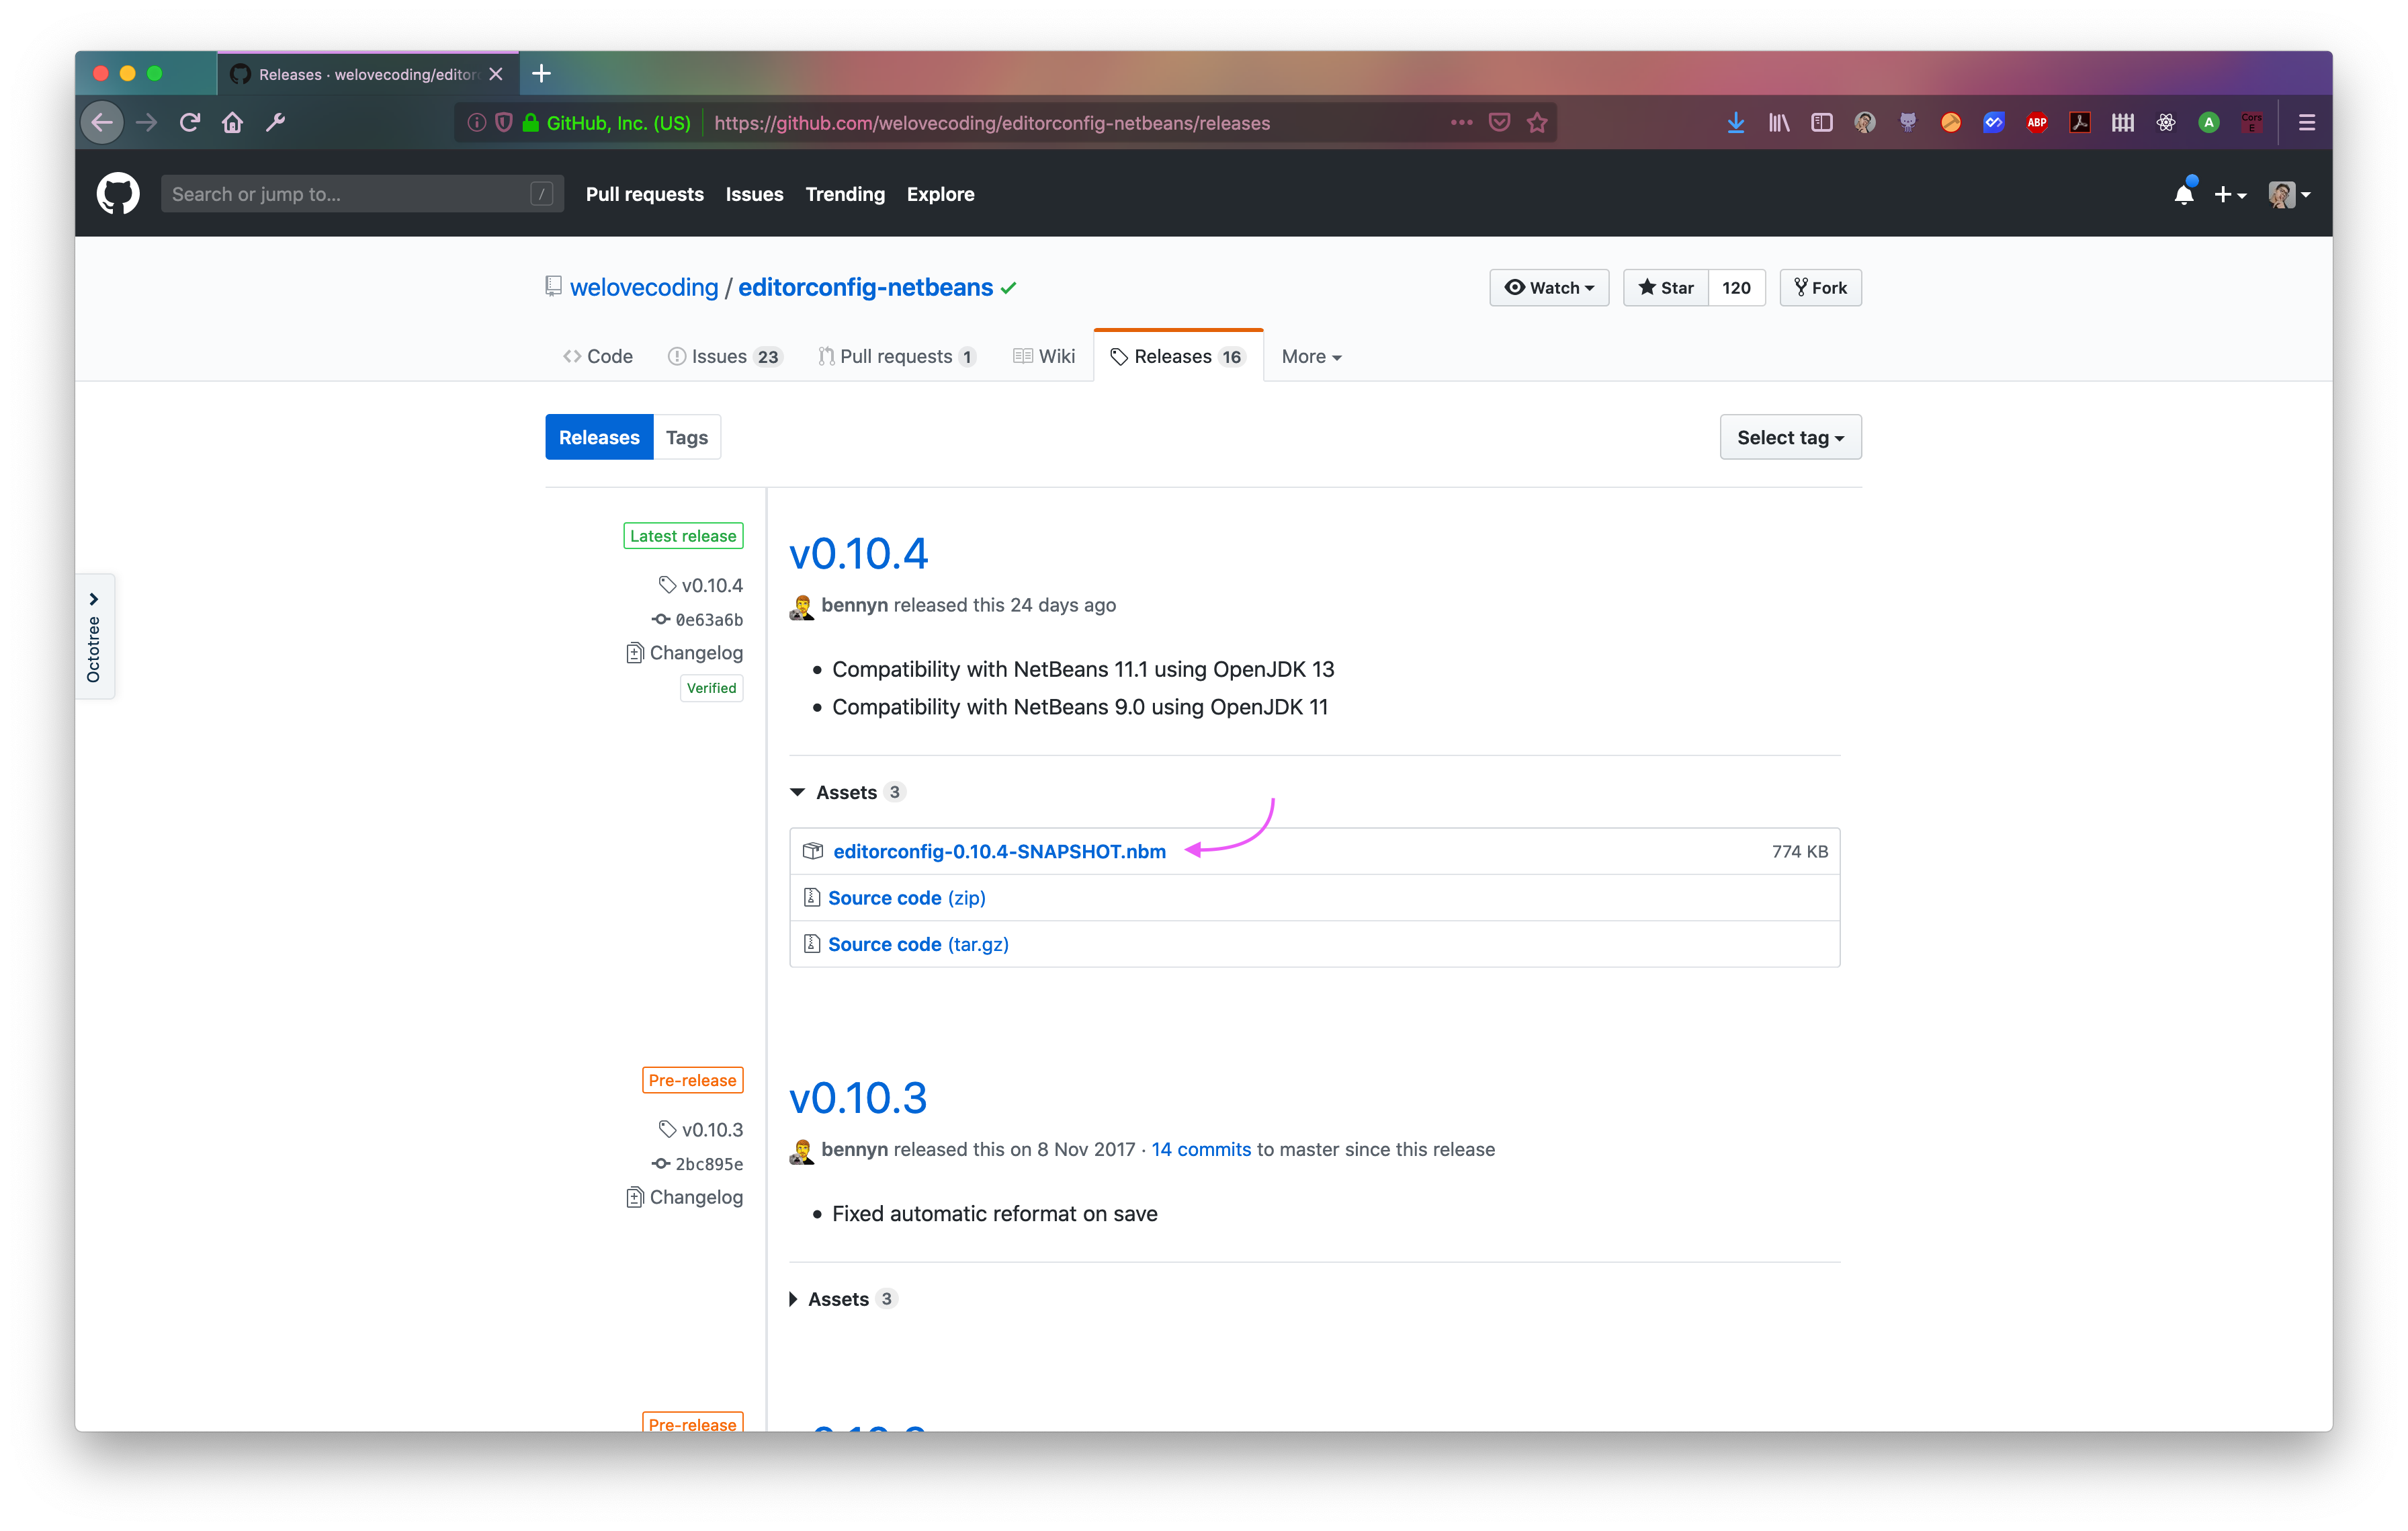
Task: Reload the page with the refresh icon
Action: (x=190, y=123)
